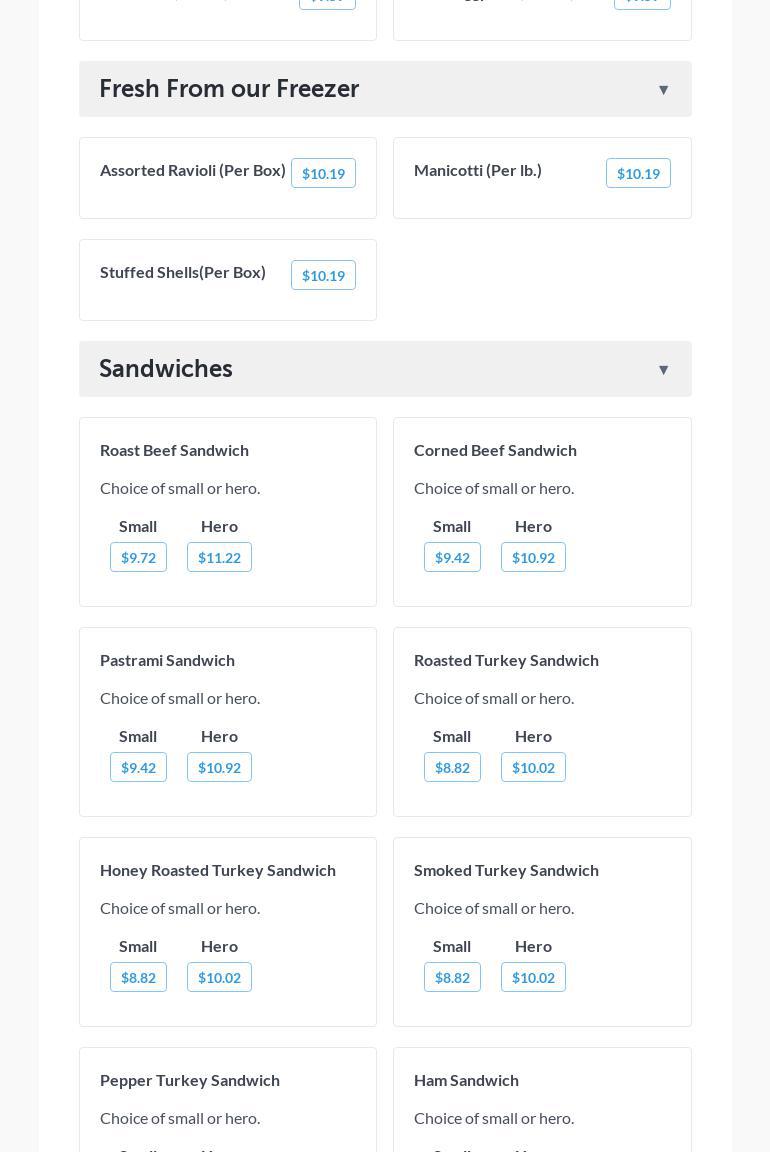Click the Sandwiches category header
Image resolution: width=770 pixels, height=1152 pixels.
(x=166, y=369)
